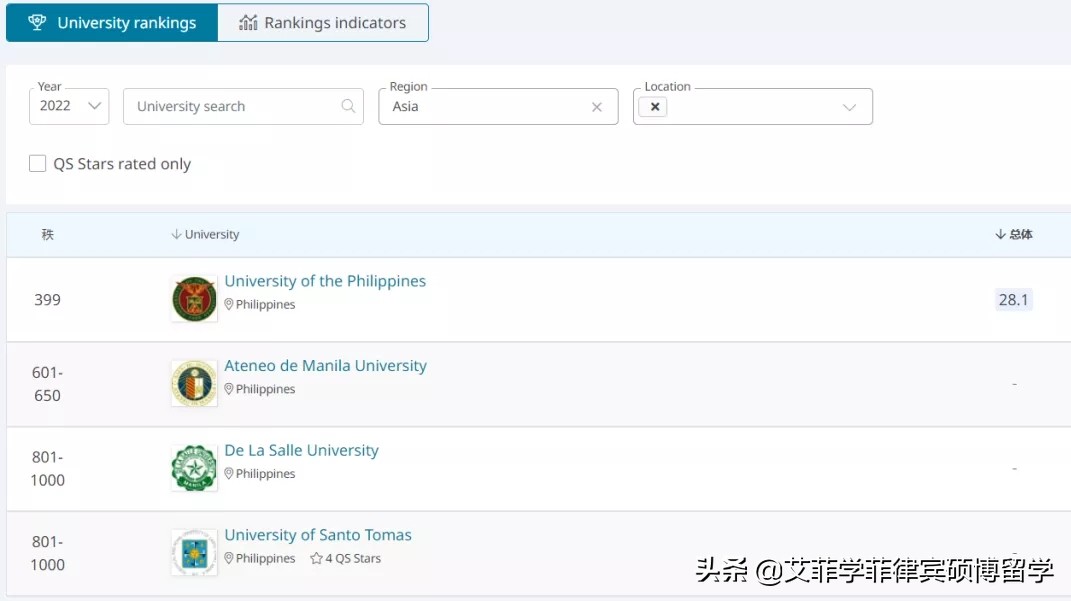
Task: Open the University of the Philippines link
Action: coord(325,281)
